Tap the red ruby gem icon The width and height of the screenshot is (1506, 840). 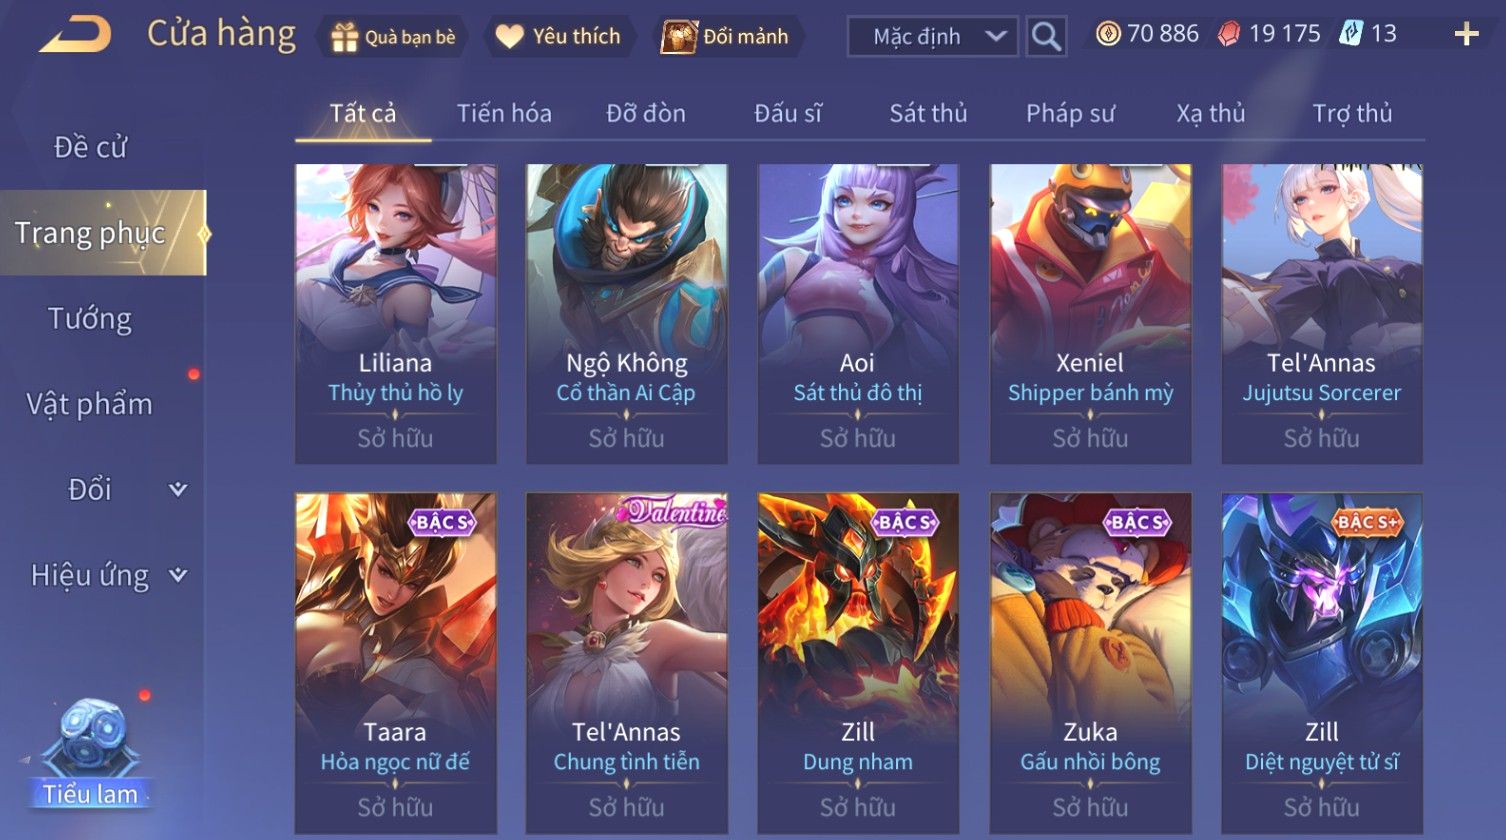point(1228,35)
